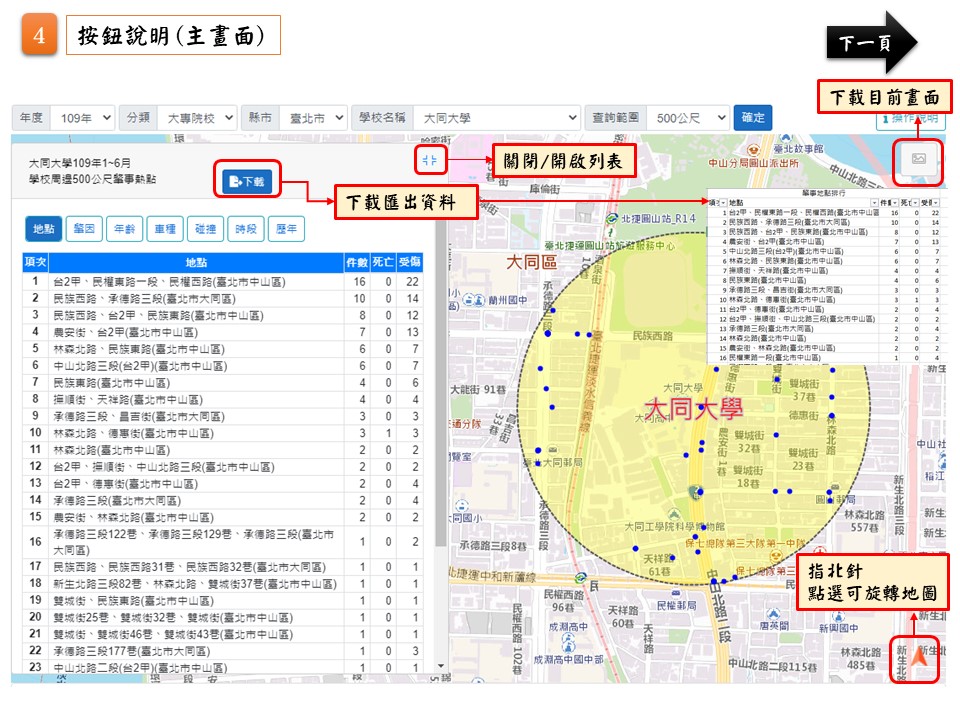Screen dimensions: 960x720
Task: Click the north compass arrow icon
Action: 920,658
